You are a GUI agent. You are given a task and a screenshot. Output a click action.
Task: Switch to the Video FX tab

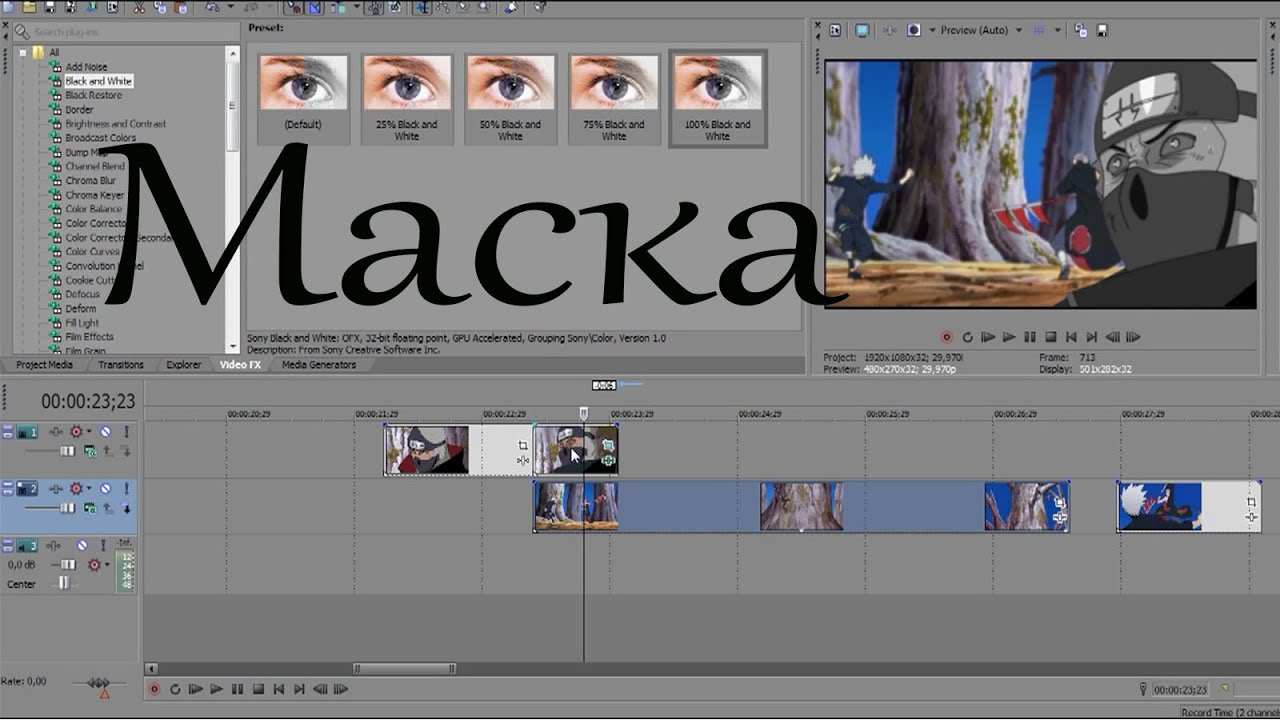[x=240, y=365]
